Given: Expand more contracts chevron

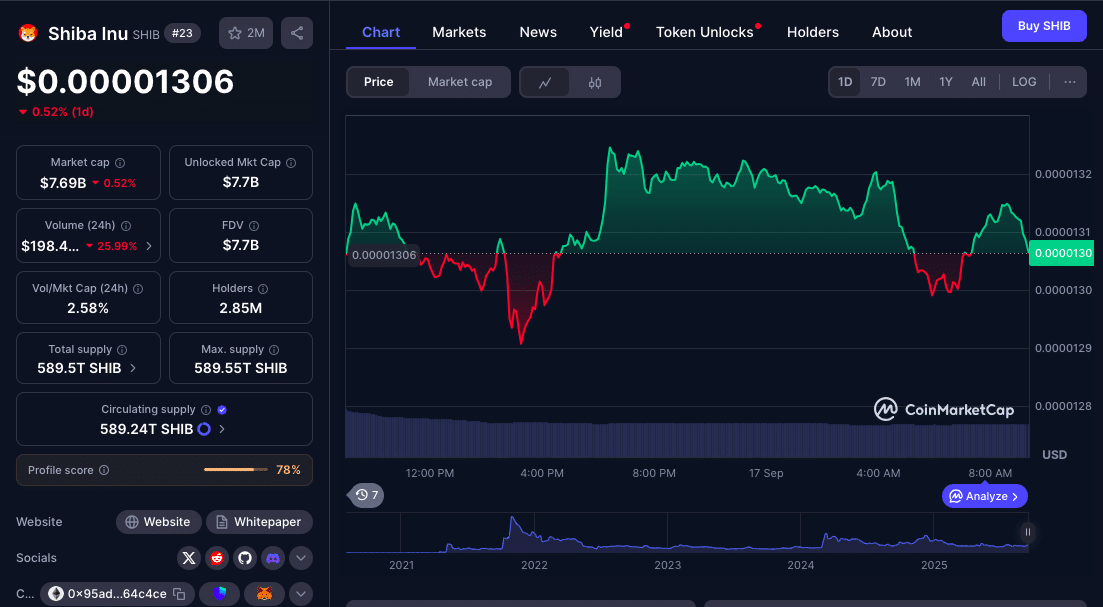Looking at the screenshot, I should pyautogui.click(x=300, y=594).
